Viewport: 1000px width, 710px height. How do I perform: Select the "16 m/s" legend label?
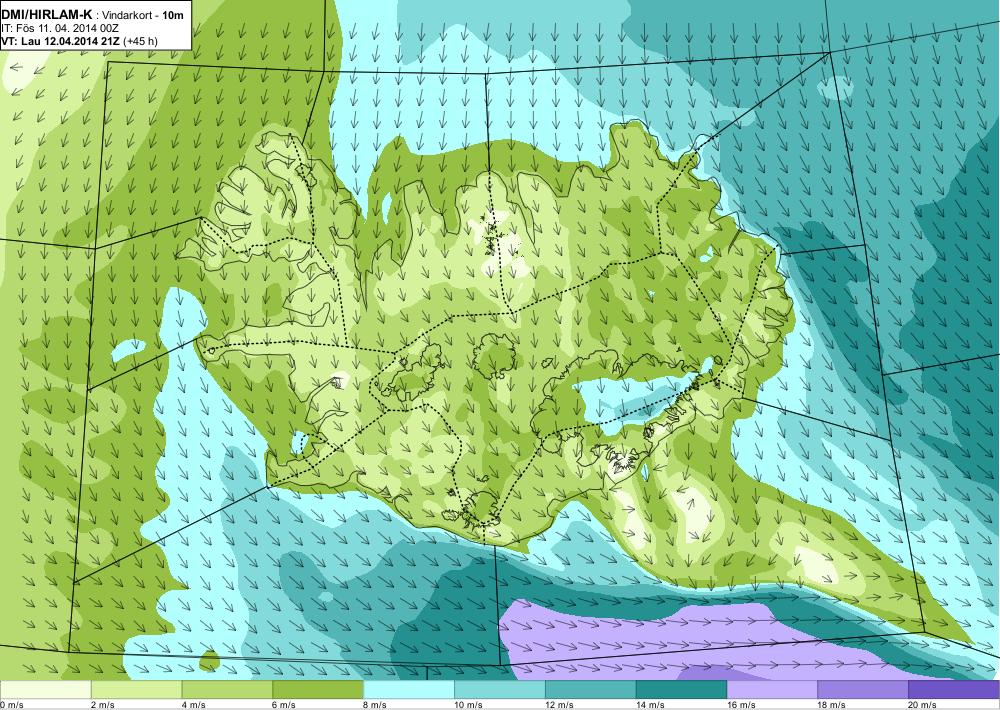click(x=742, y=705)
